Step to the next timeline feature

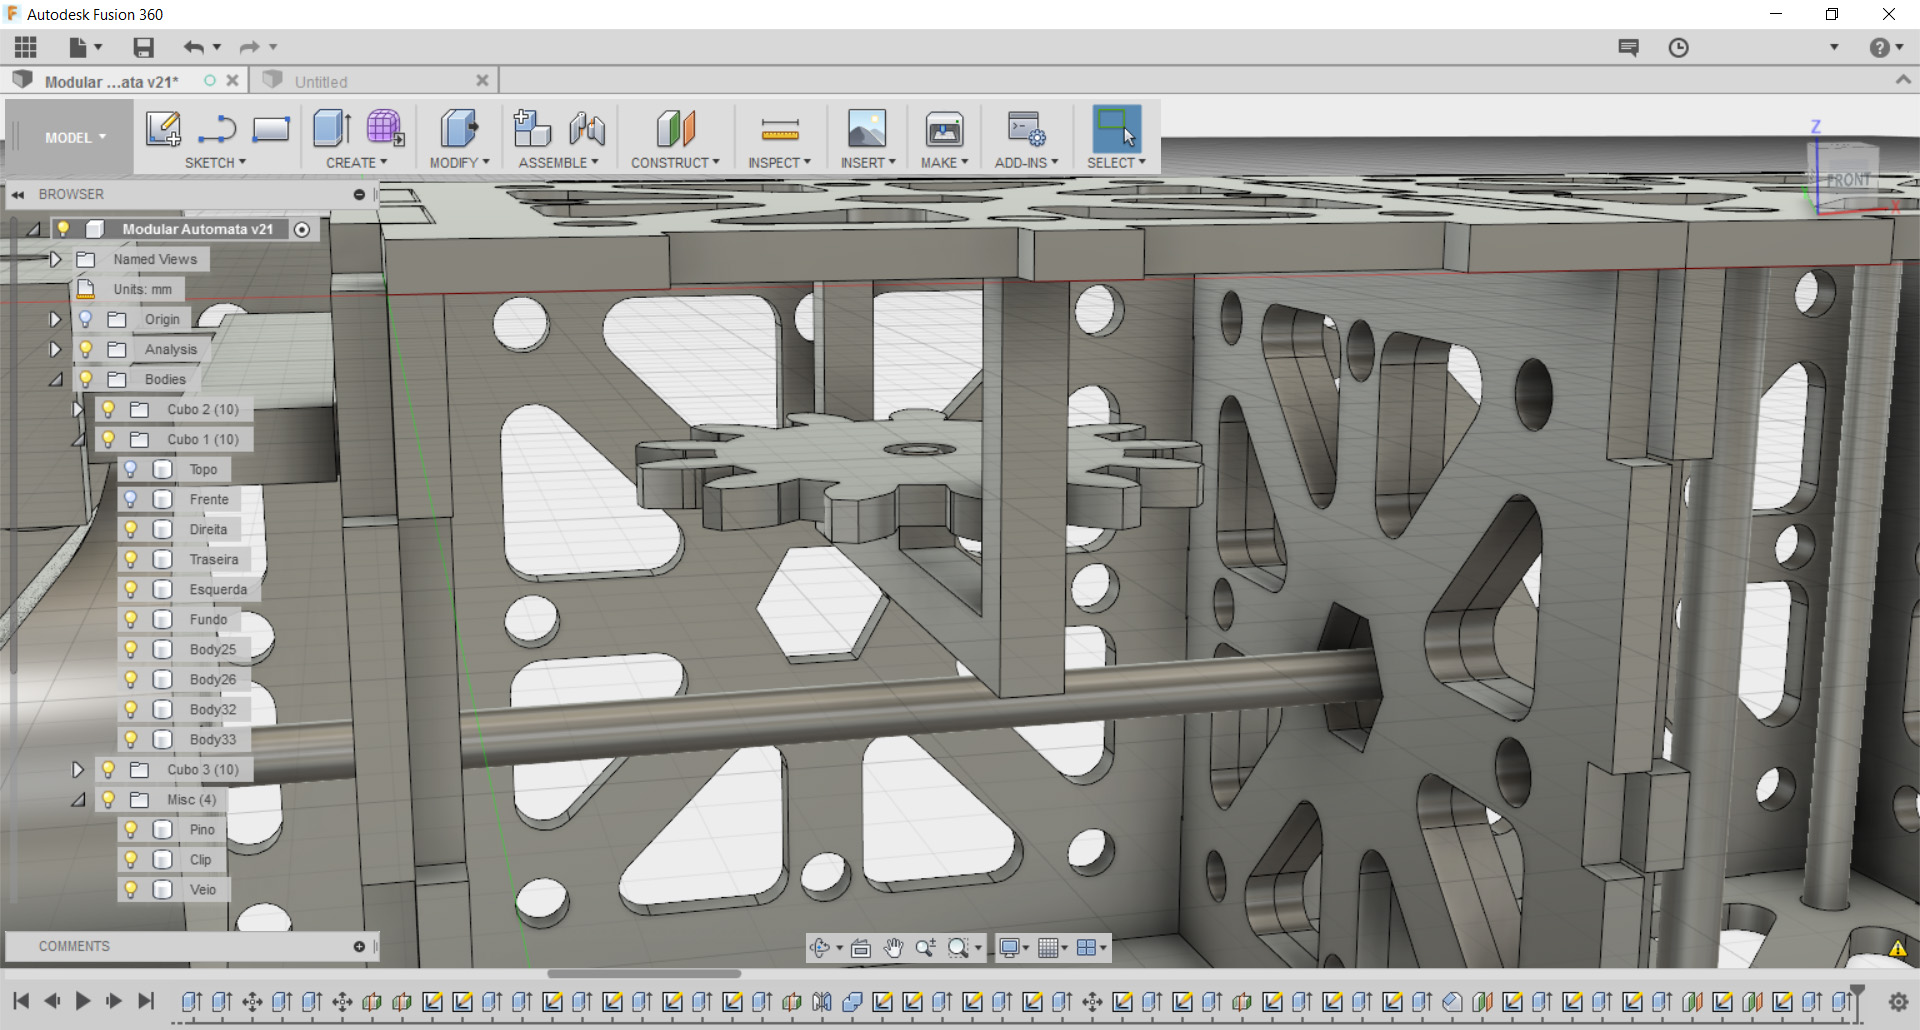pyautogui.click(x=114, y=1000)
